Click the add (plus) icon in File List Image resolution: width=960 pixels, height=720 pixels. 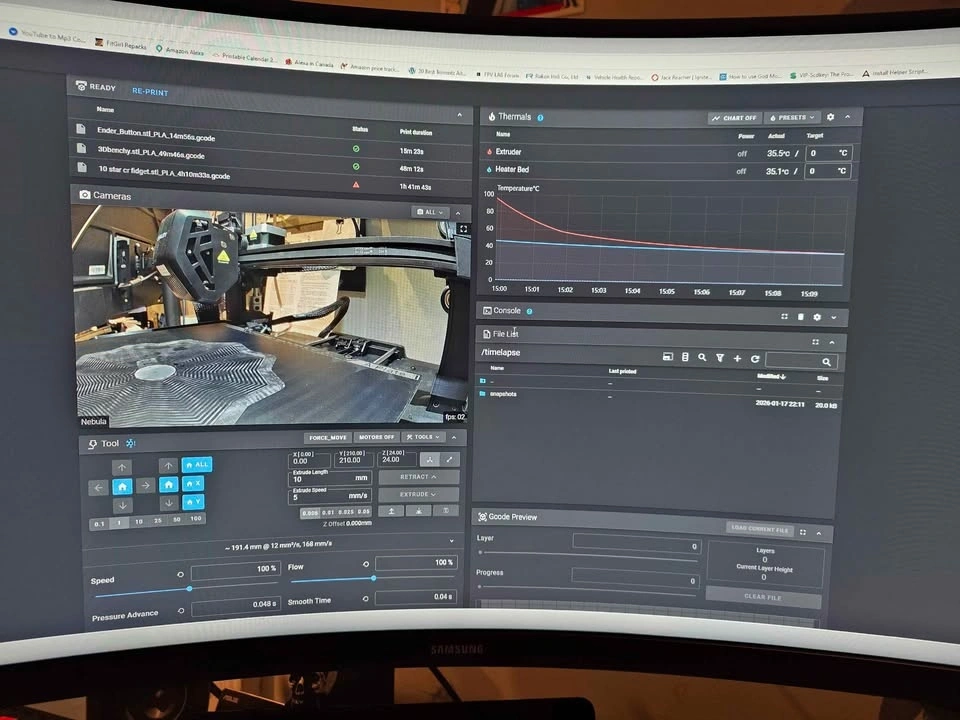pyautogui.click(x=737, y=358)
